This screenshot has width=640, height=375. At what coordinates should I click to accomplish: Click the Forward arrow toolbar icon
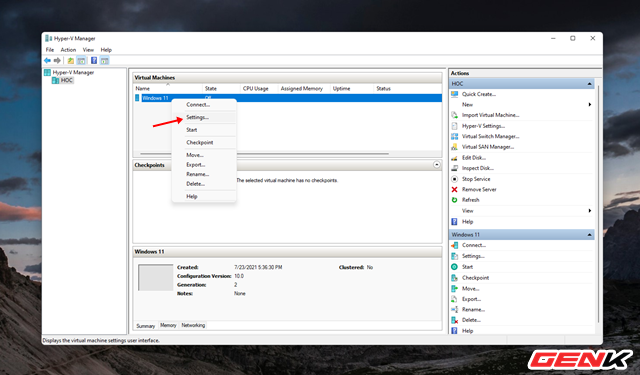click(57, 60)
